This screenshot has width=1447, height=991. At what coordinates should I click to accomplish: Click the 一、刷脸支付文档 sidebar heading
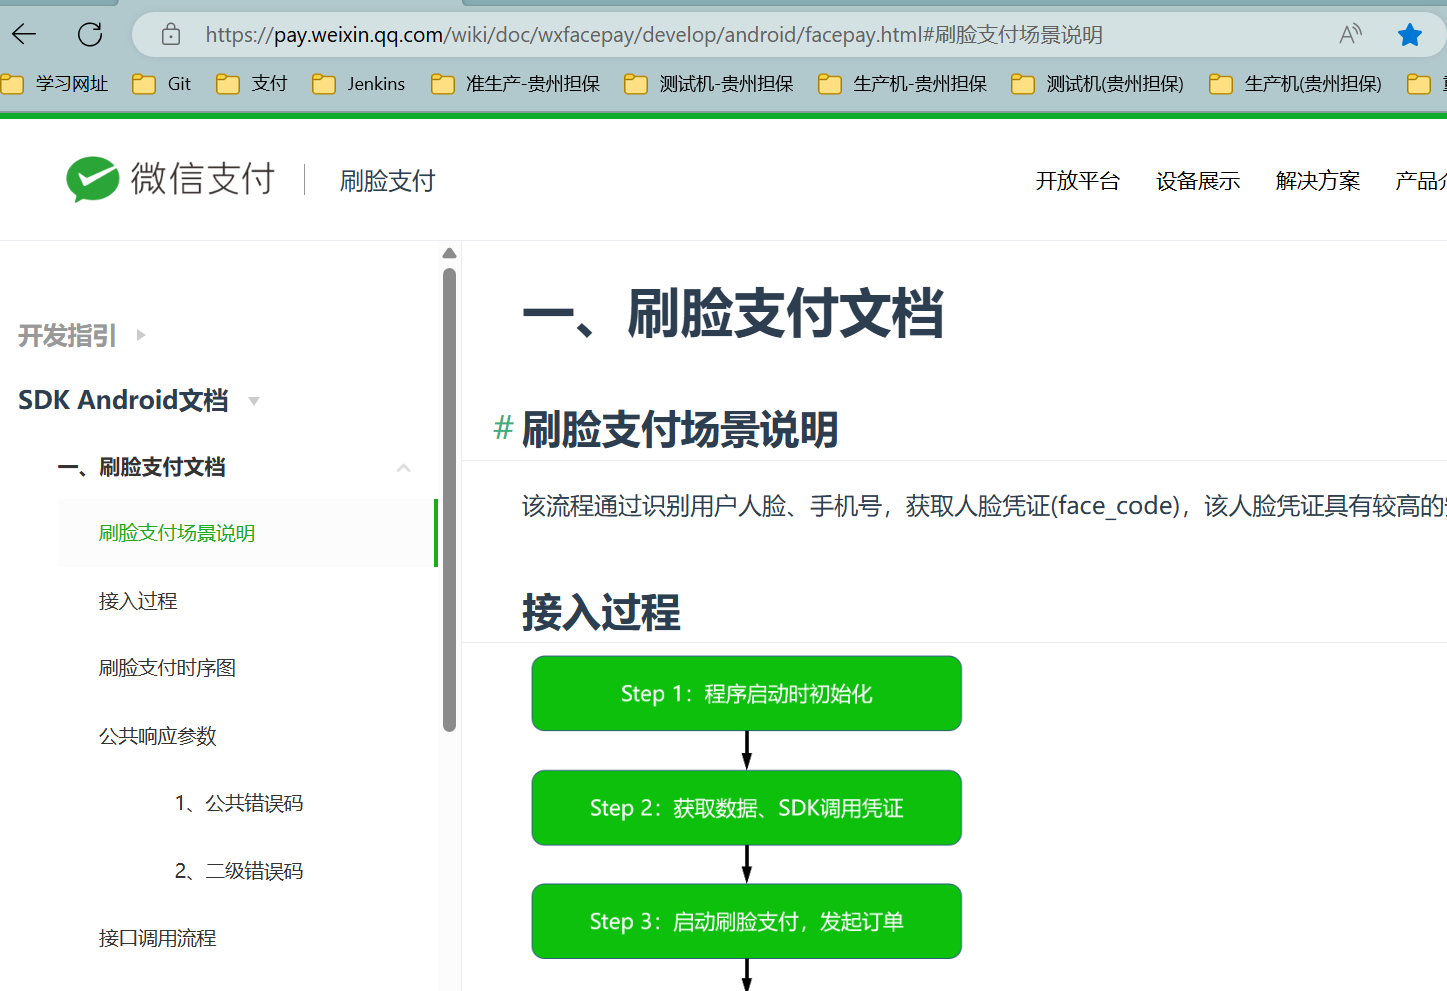[141, 467]
